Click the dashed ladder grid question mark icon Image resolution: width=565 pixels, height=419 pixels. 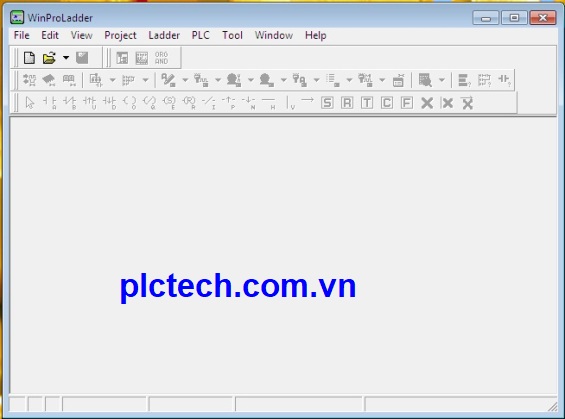[484, 80]
